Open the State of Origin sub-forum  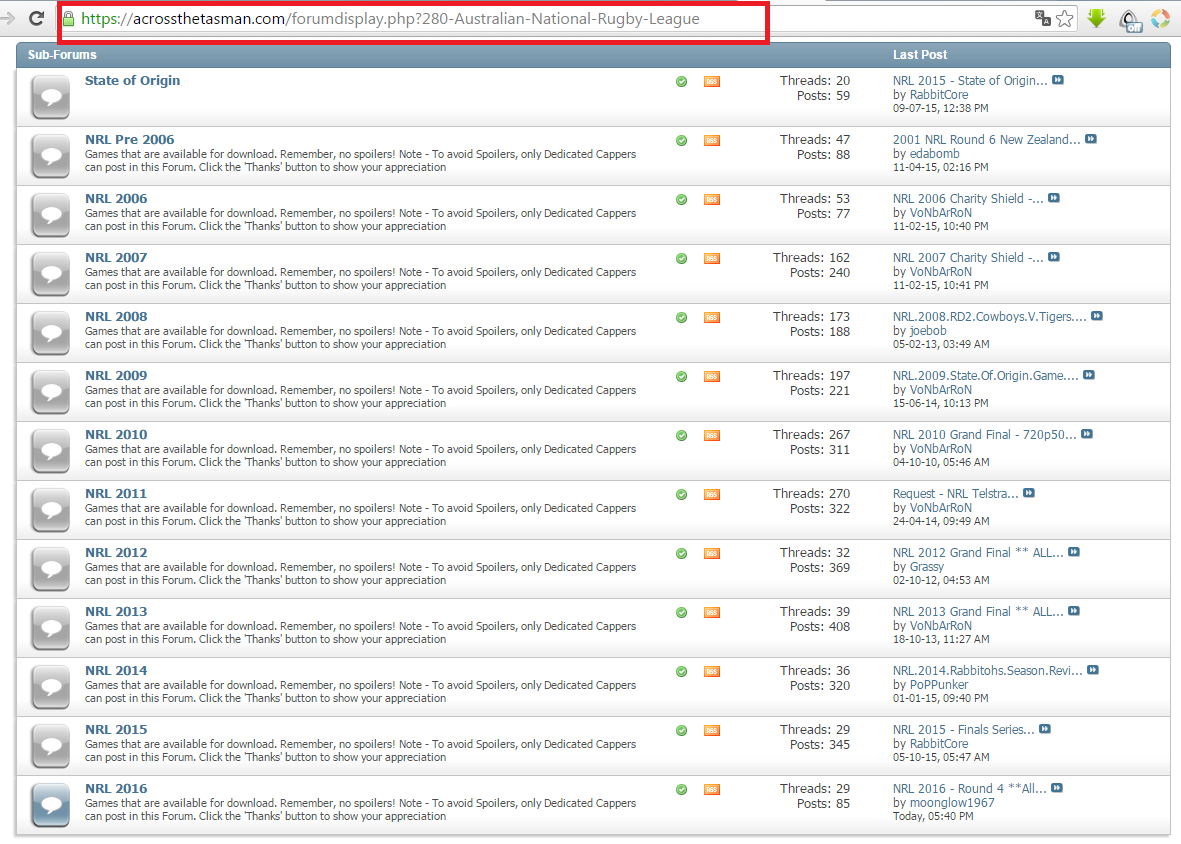click(133, 81)
